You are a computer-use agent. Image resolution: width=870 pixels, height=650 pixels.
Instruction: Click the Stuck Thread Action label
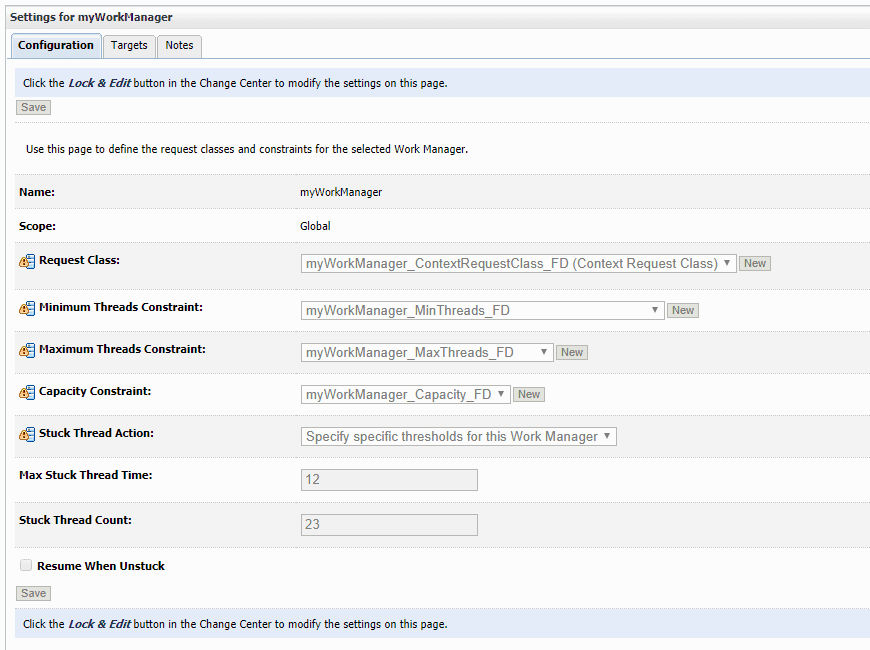tap(97, 434)
